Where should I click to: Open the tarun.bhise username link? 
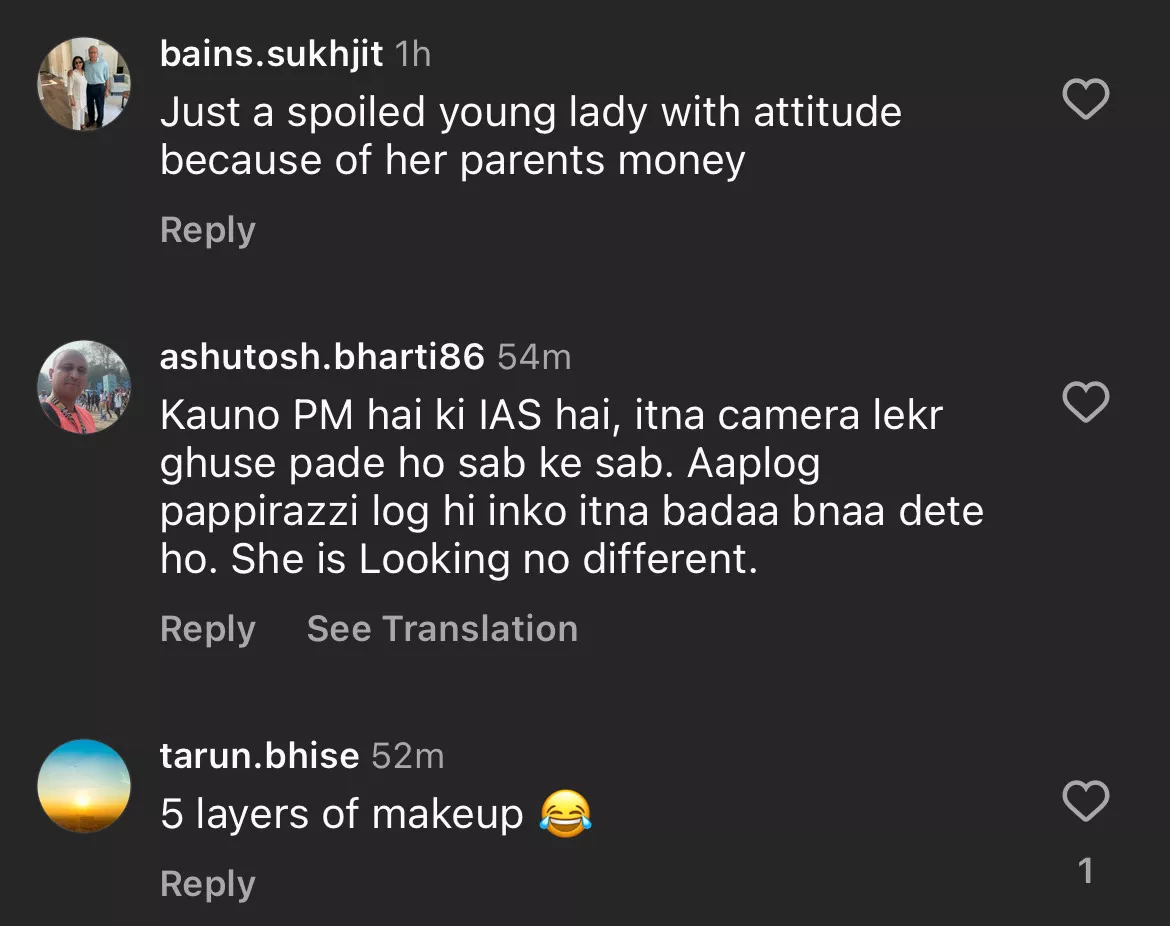[x=259, y=755]
